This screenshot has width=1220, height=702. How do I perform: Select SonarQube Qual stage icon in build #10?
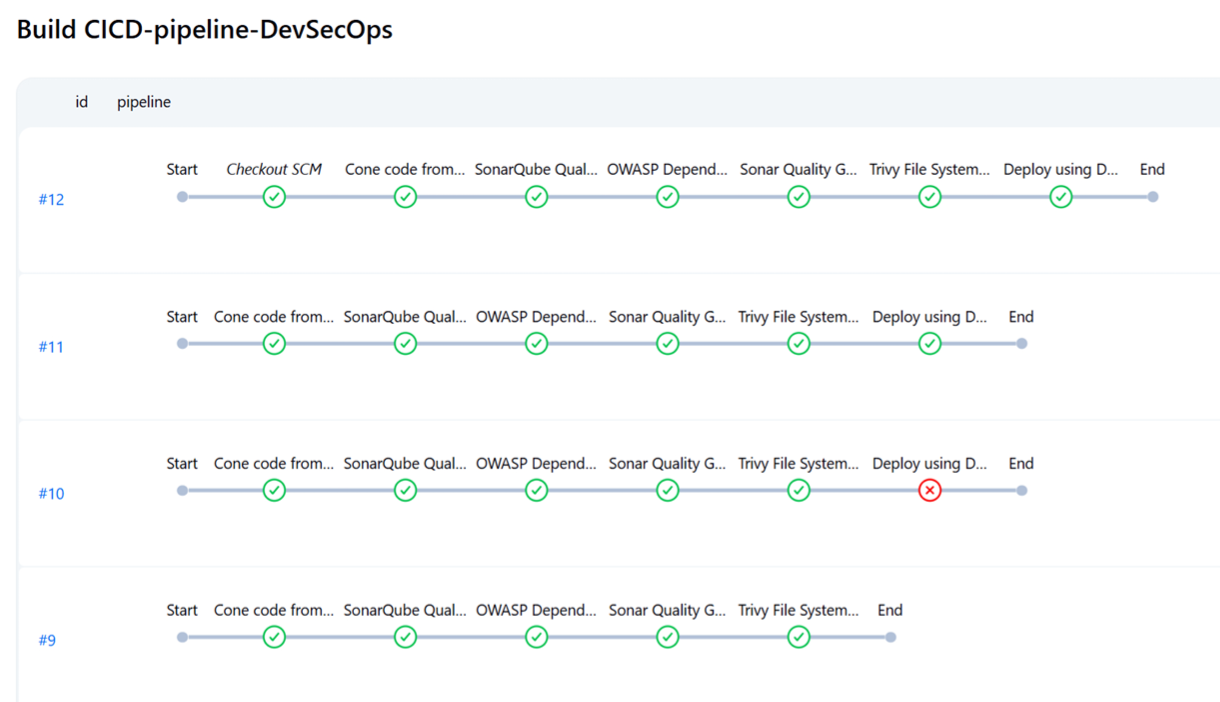click(405, 491)
